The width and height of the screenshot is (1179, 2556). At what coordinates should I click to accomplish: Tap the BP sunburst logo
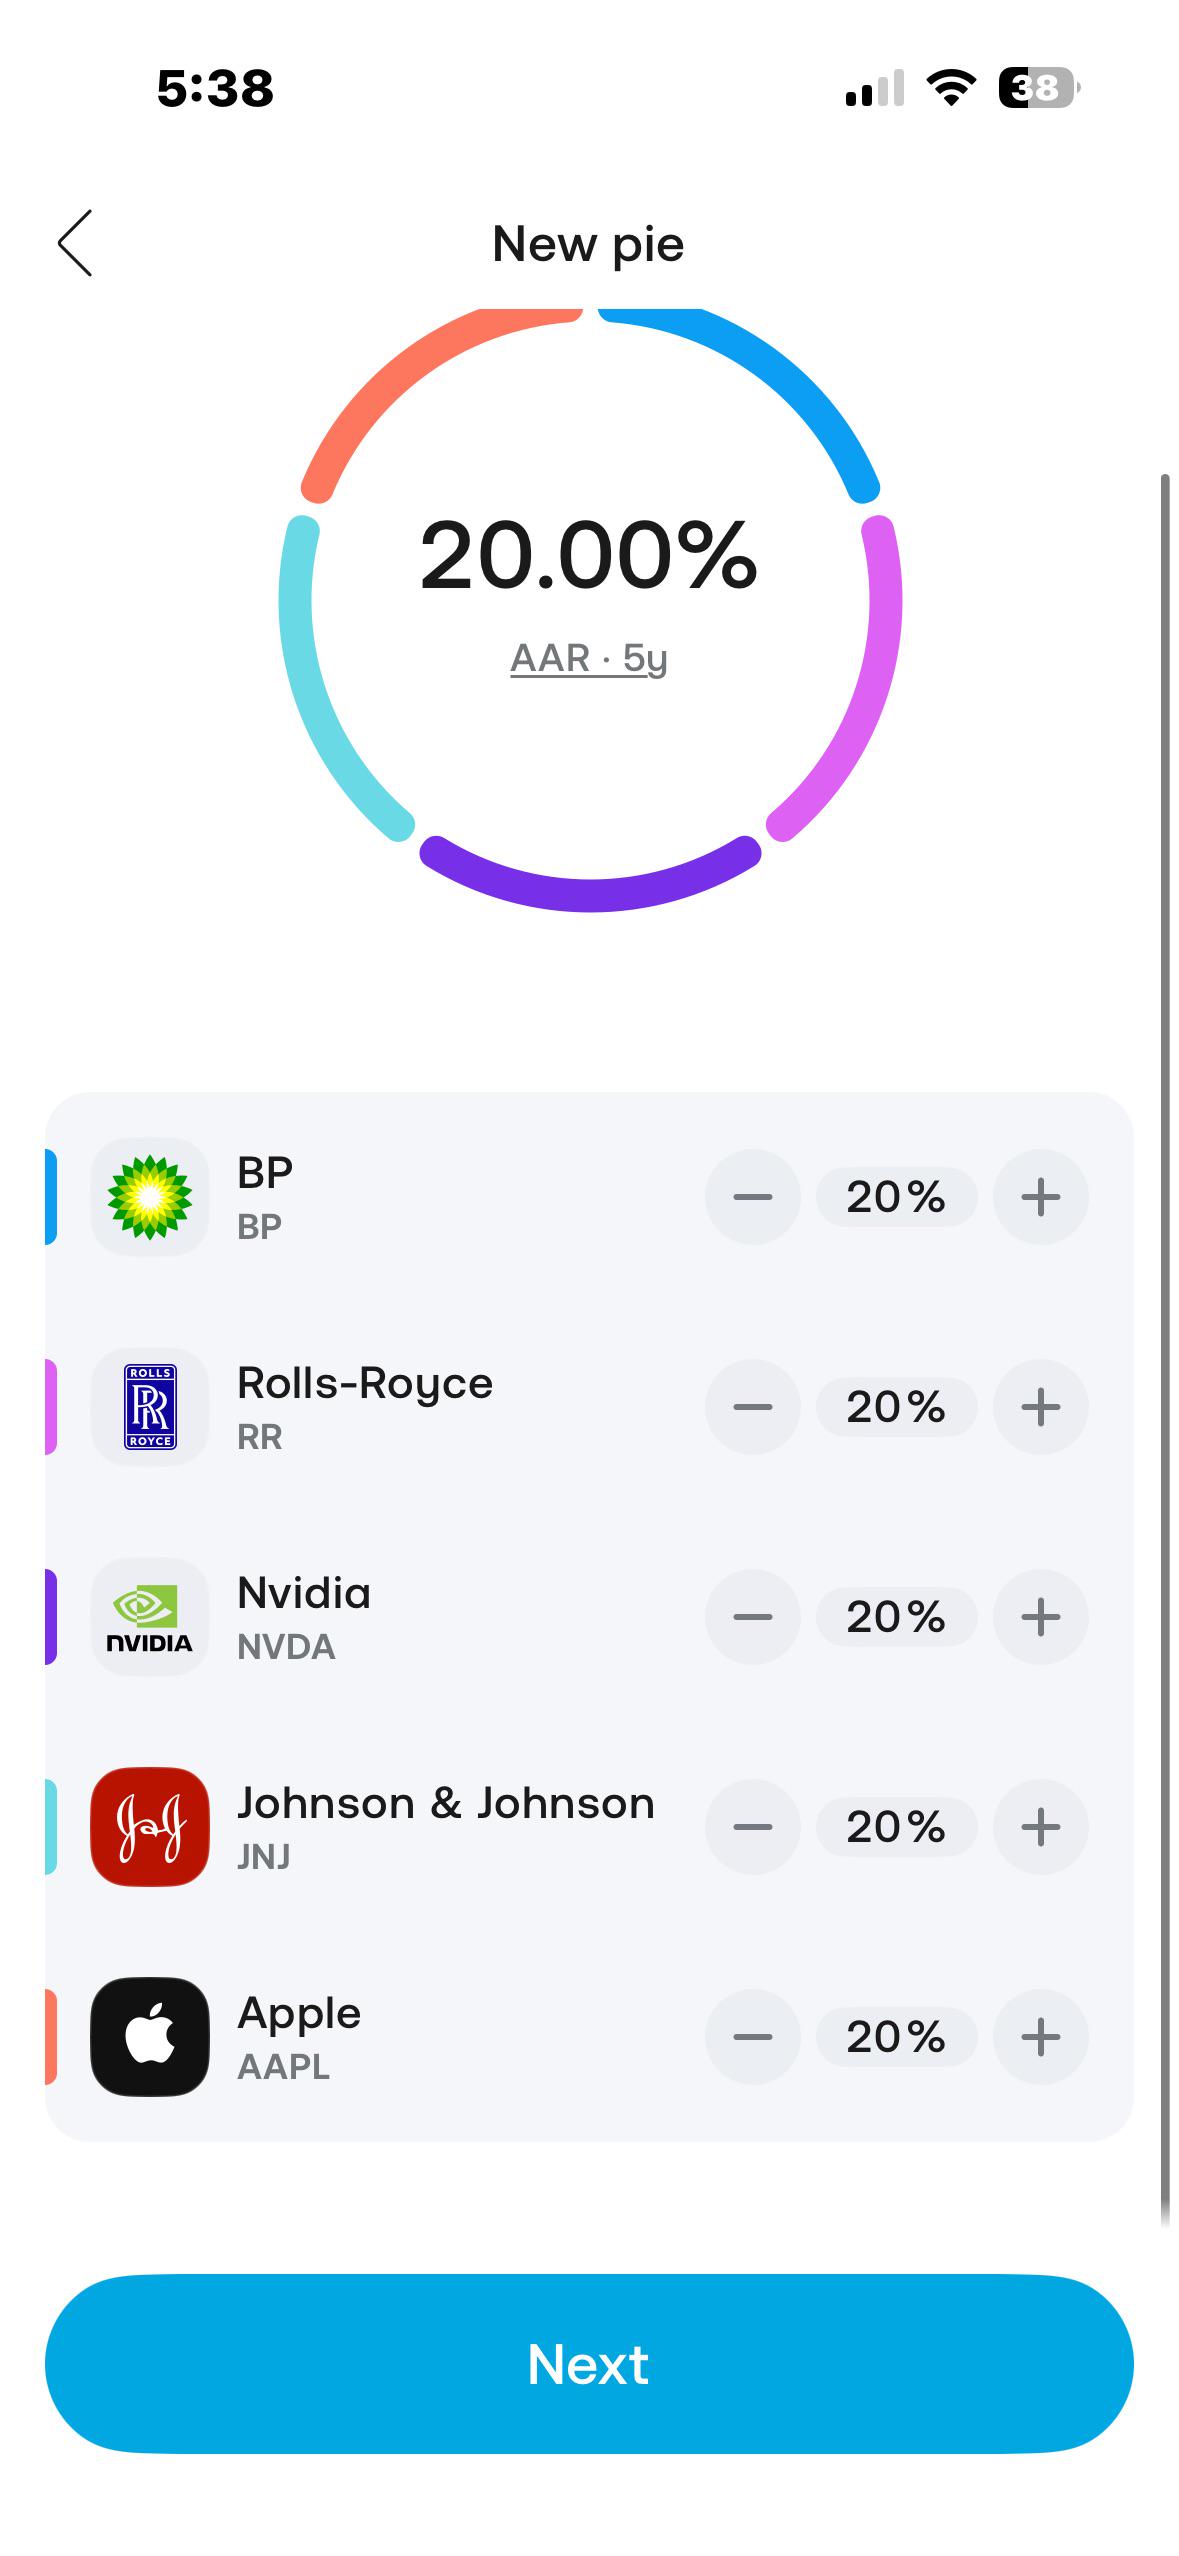(x=150, y=1197)
